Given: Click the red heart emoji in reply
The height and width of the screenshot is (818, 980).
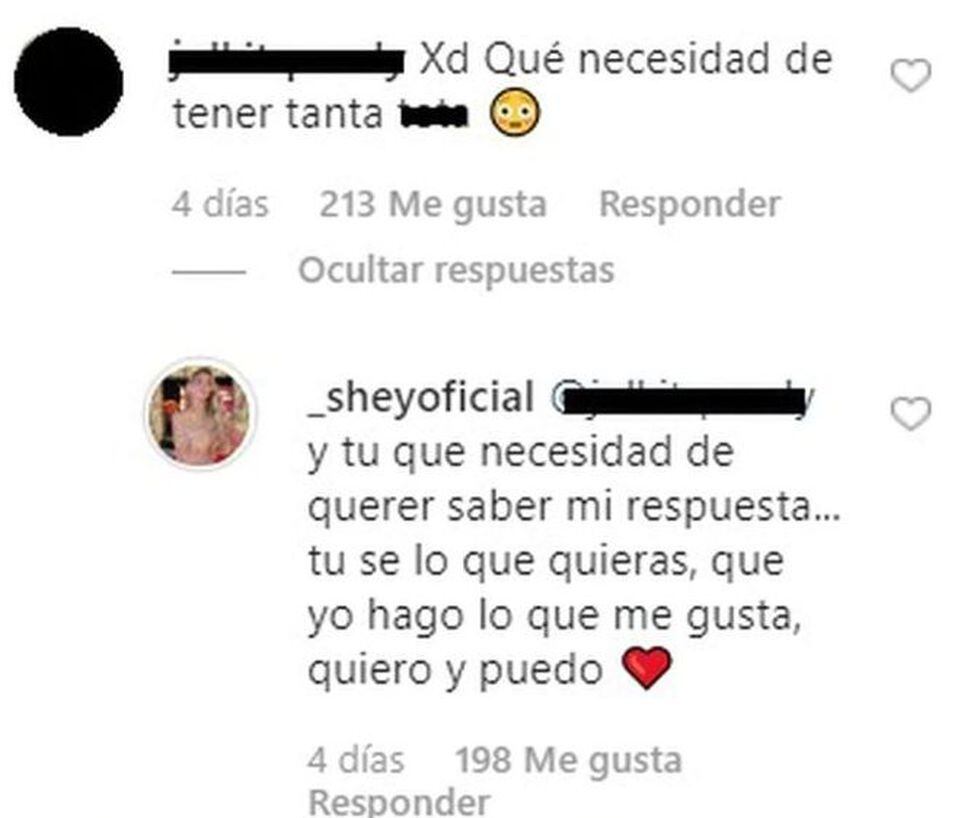Looking at the screenshot, I should pos(648,668).
